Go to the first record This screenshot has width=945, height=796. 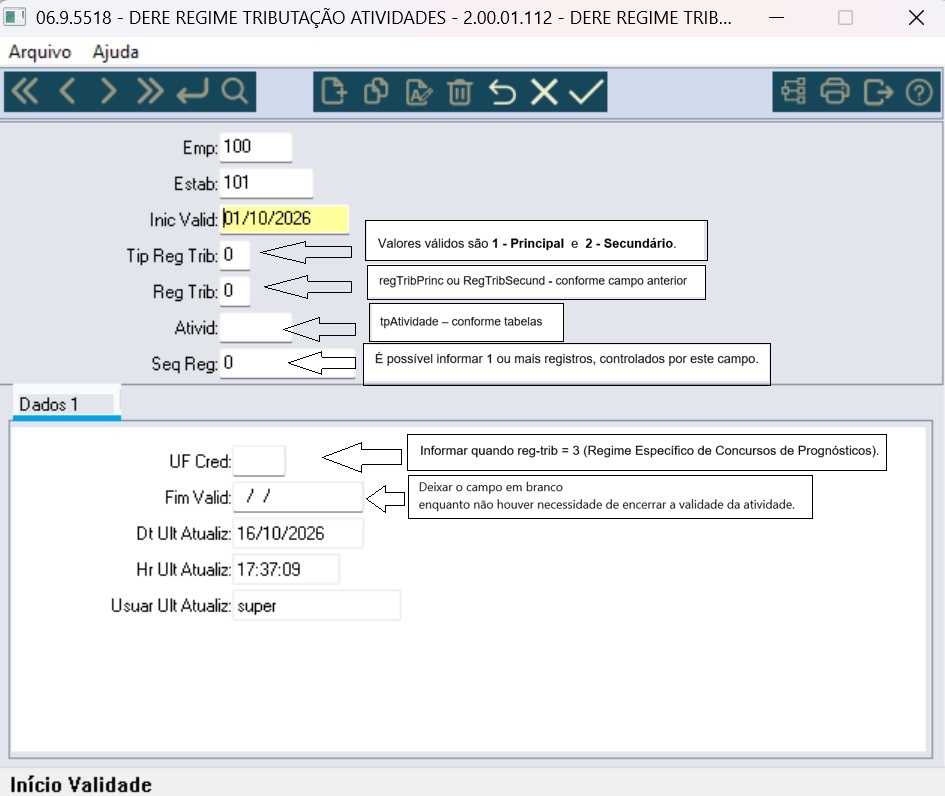[25, 92]
